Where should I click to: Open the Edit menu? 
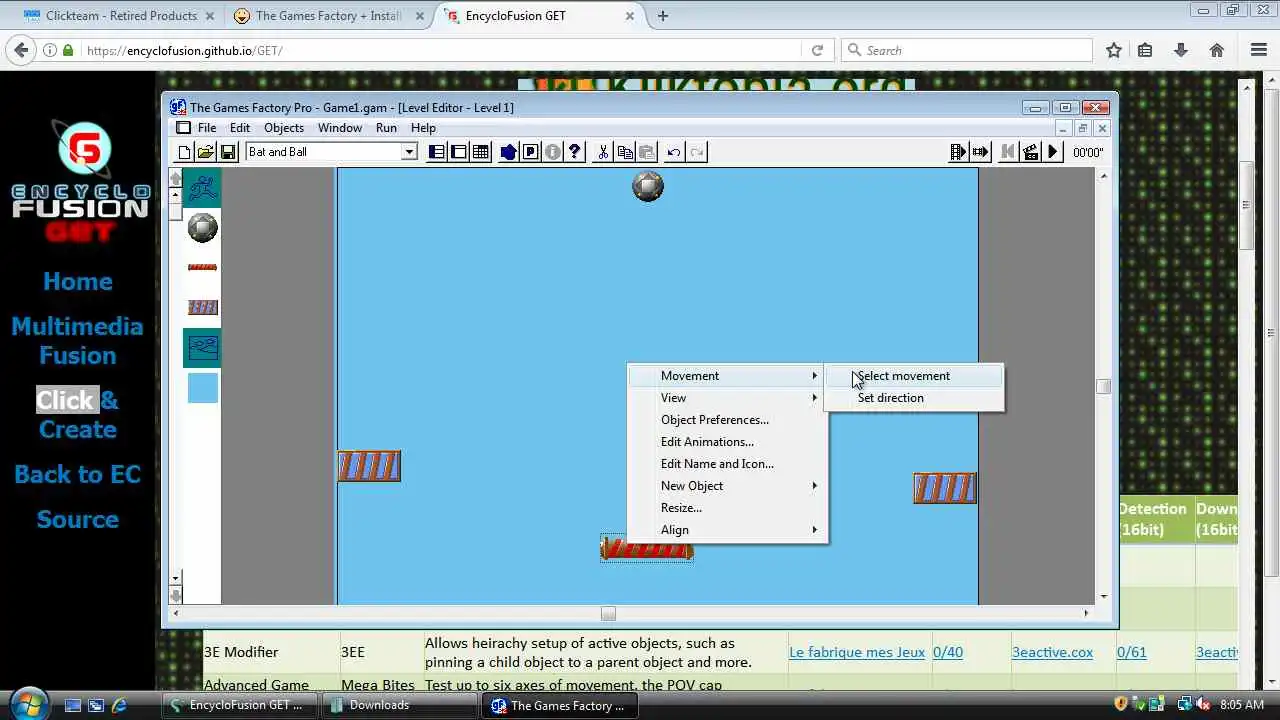240,128
